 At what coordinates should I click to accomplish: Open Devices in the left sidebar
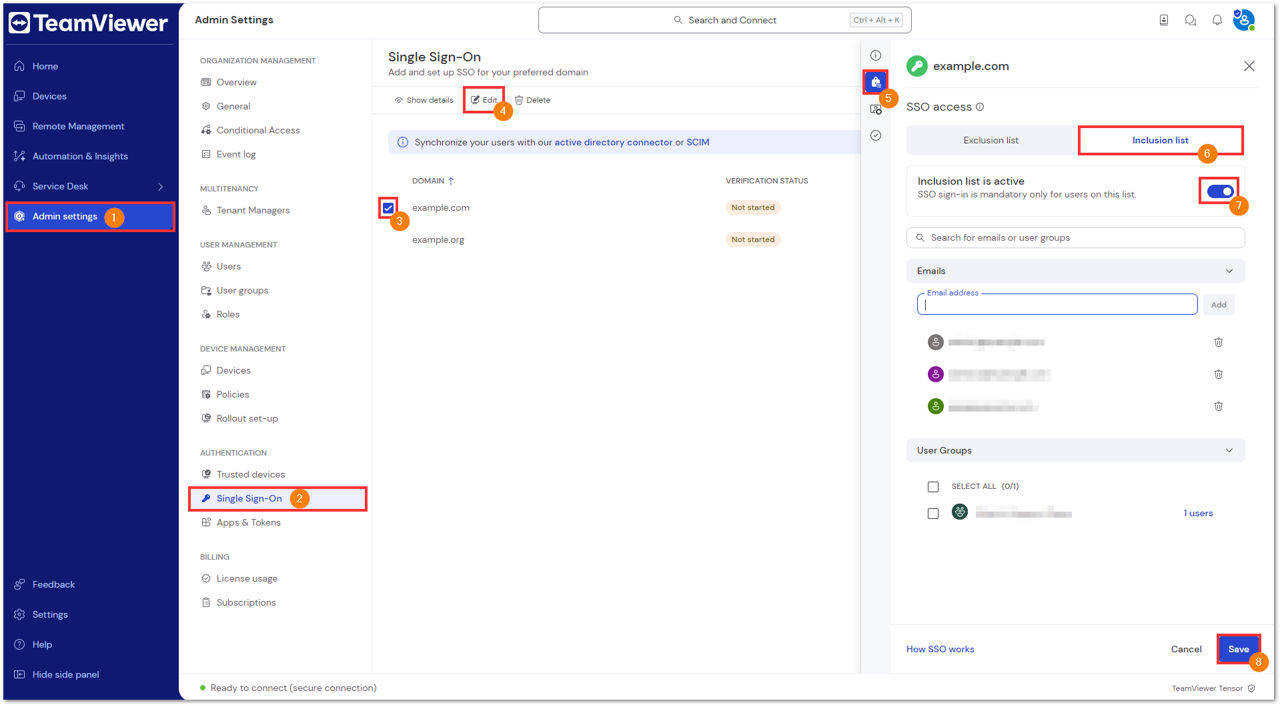pos(49,96)
